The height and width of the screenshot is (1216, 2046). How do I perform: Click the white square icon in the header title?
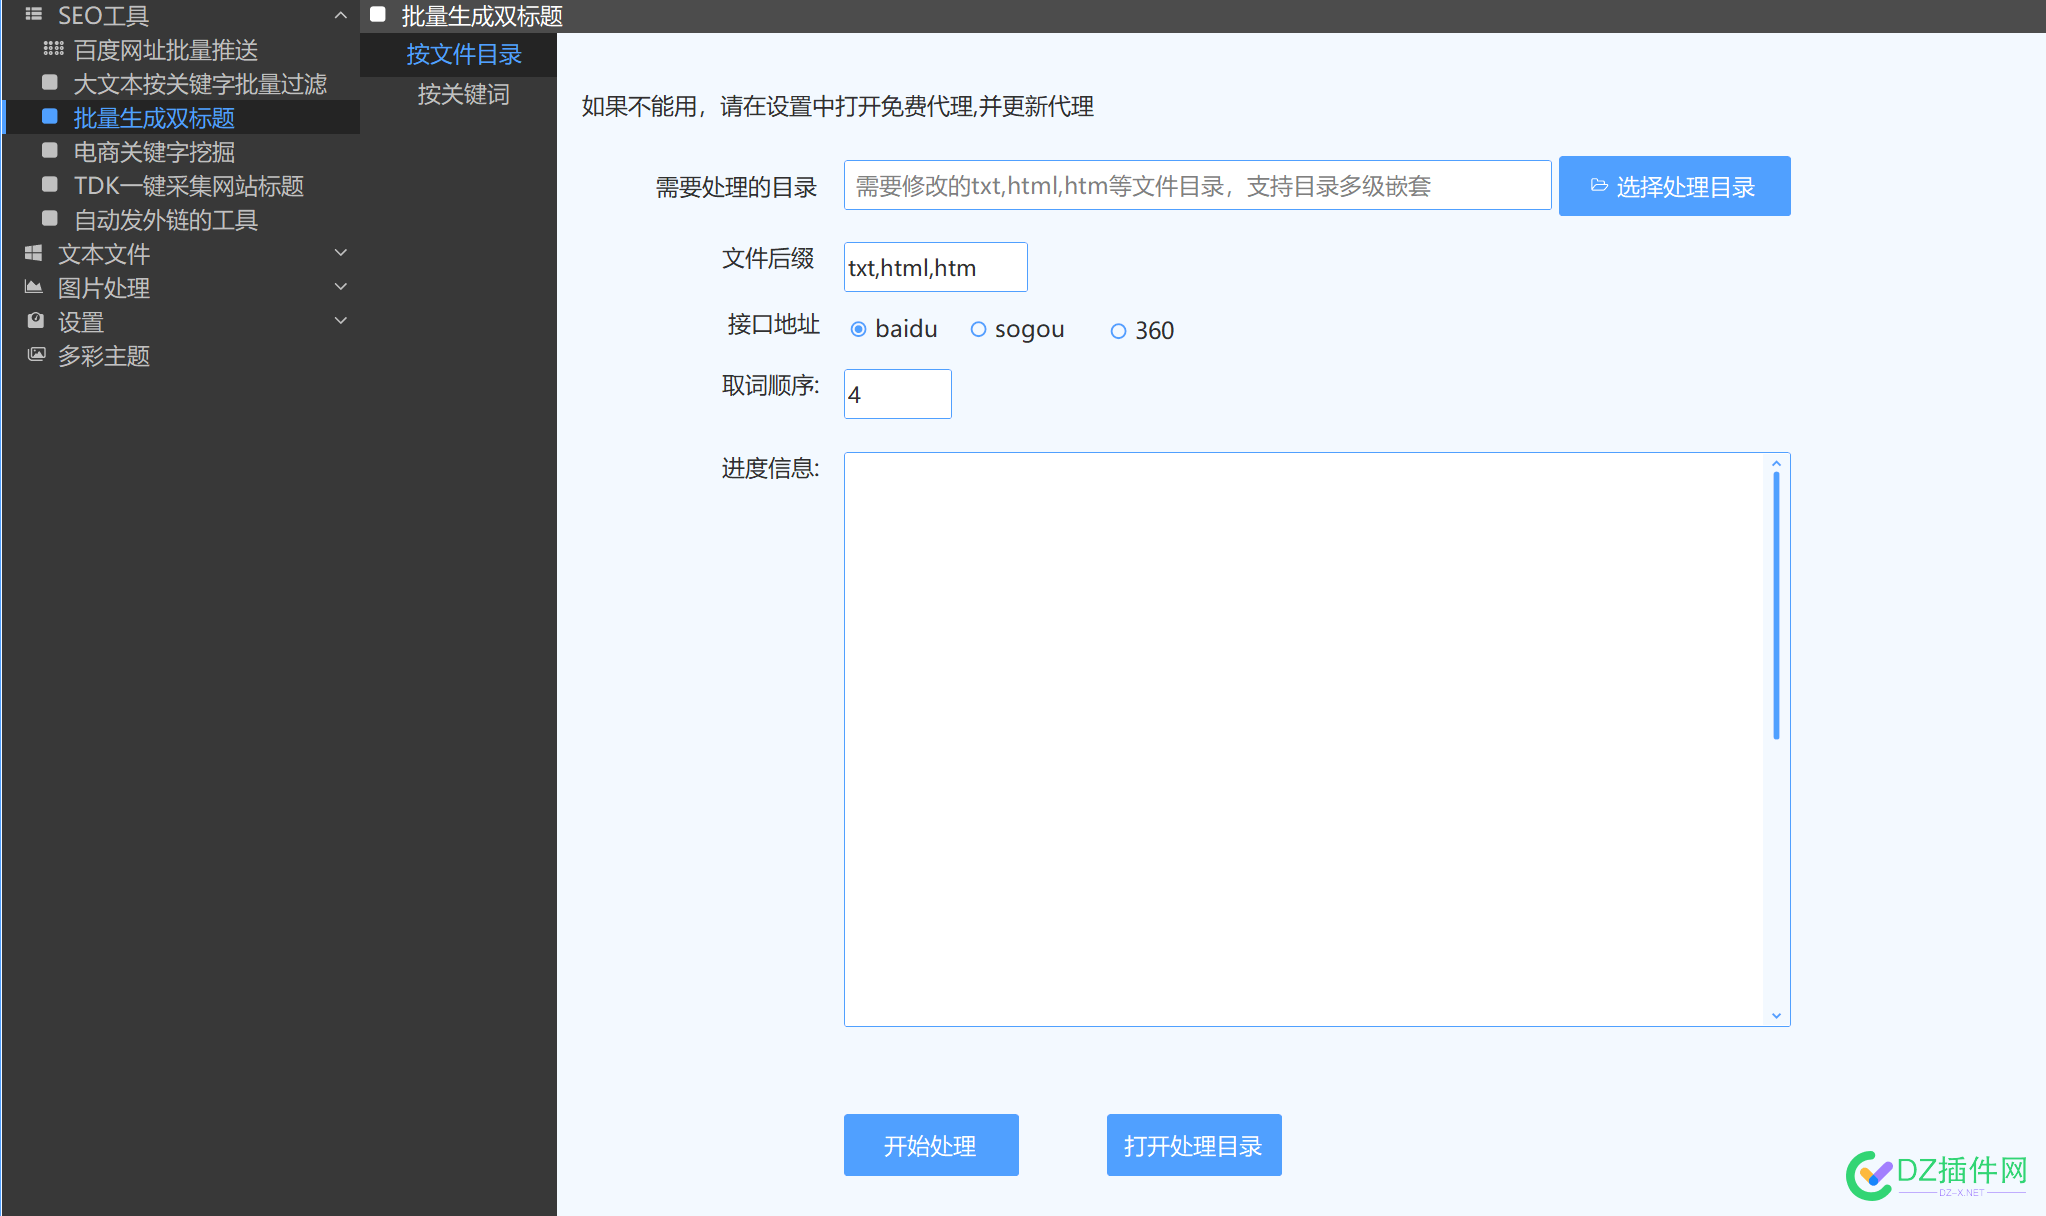click(x=378, y=15)
